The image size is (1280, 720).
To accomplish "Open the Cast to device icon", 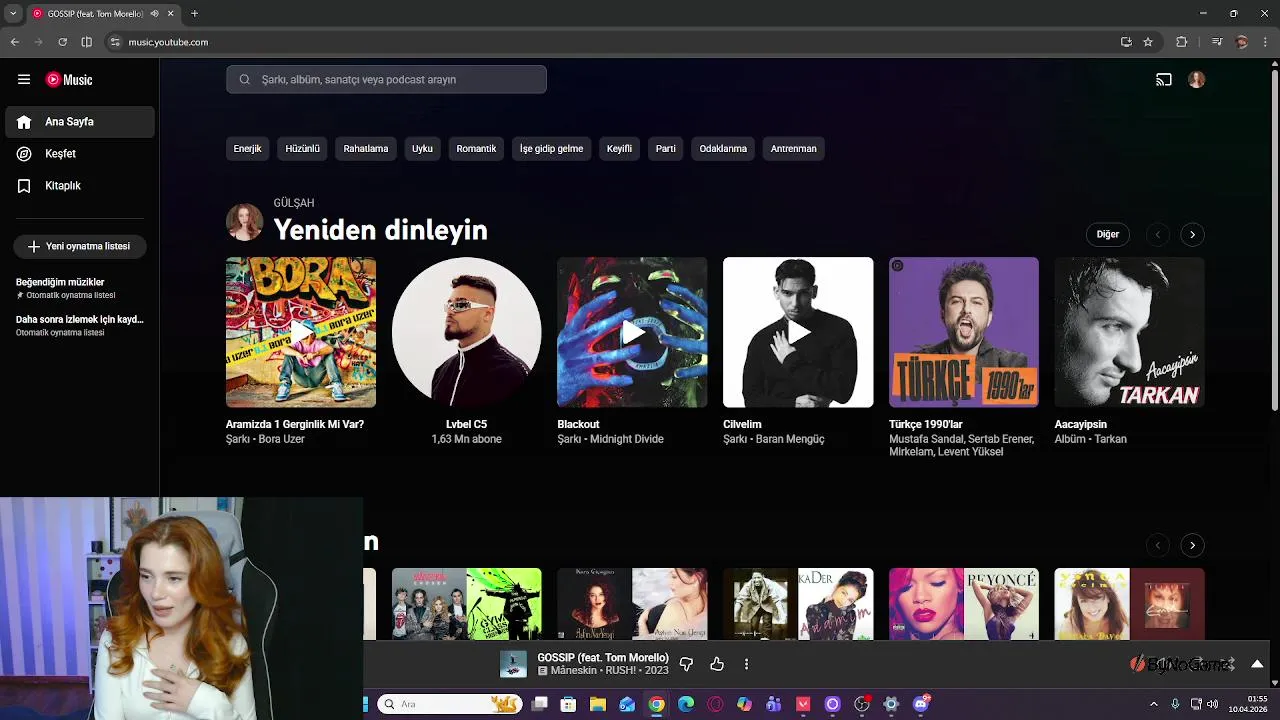I will point(1164,80).
